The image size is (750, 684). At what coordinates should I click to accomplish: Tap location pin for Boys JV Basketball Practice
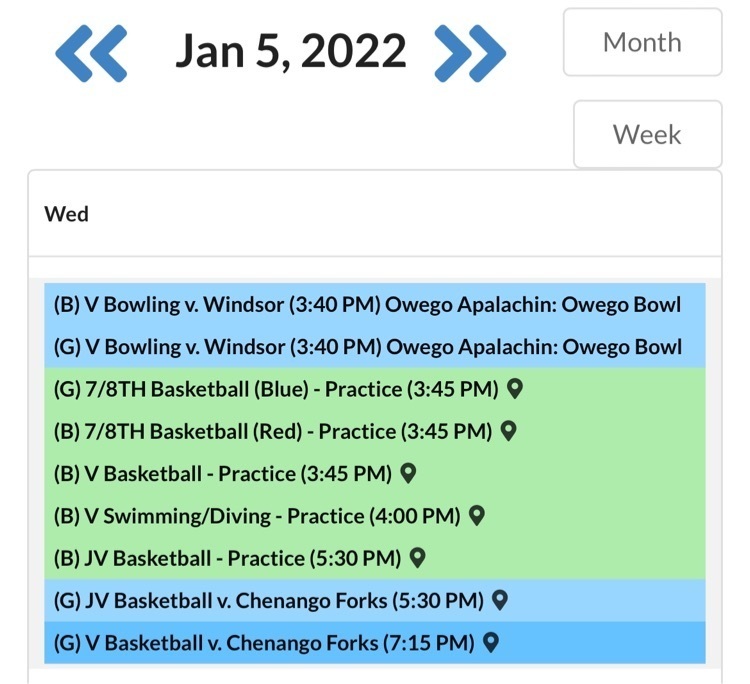coord(417,557)
